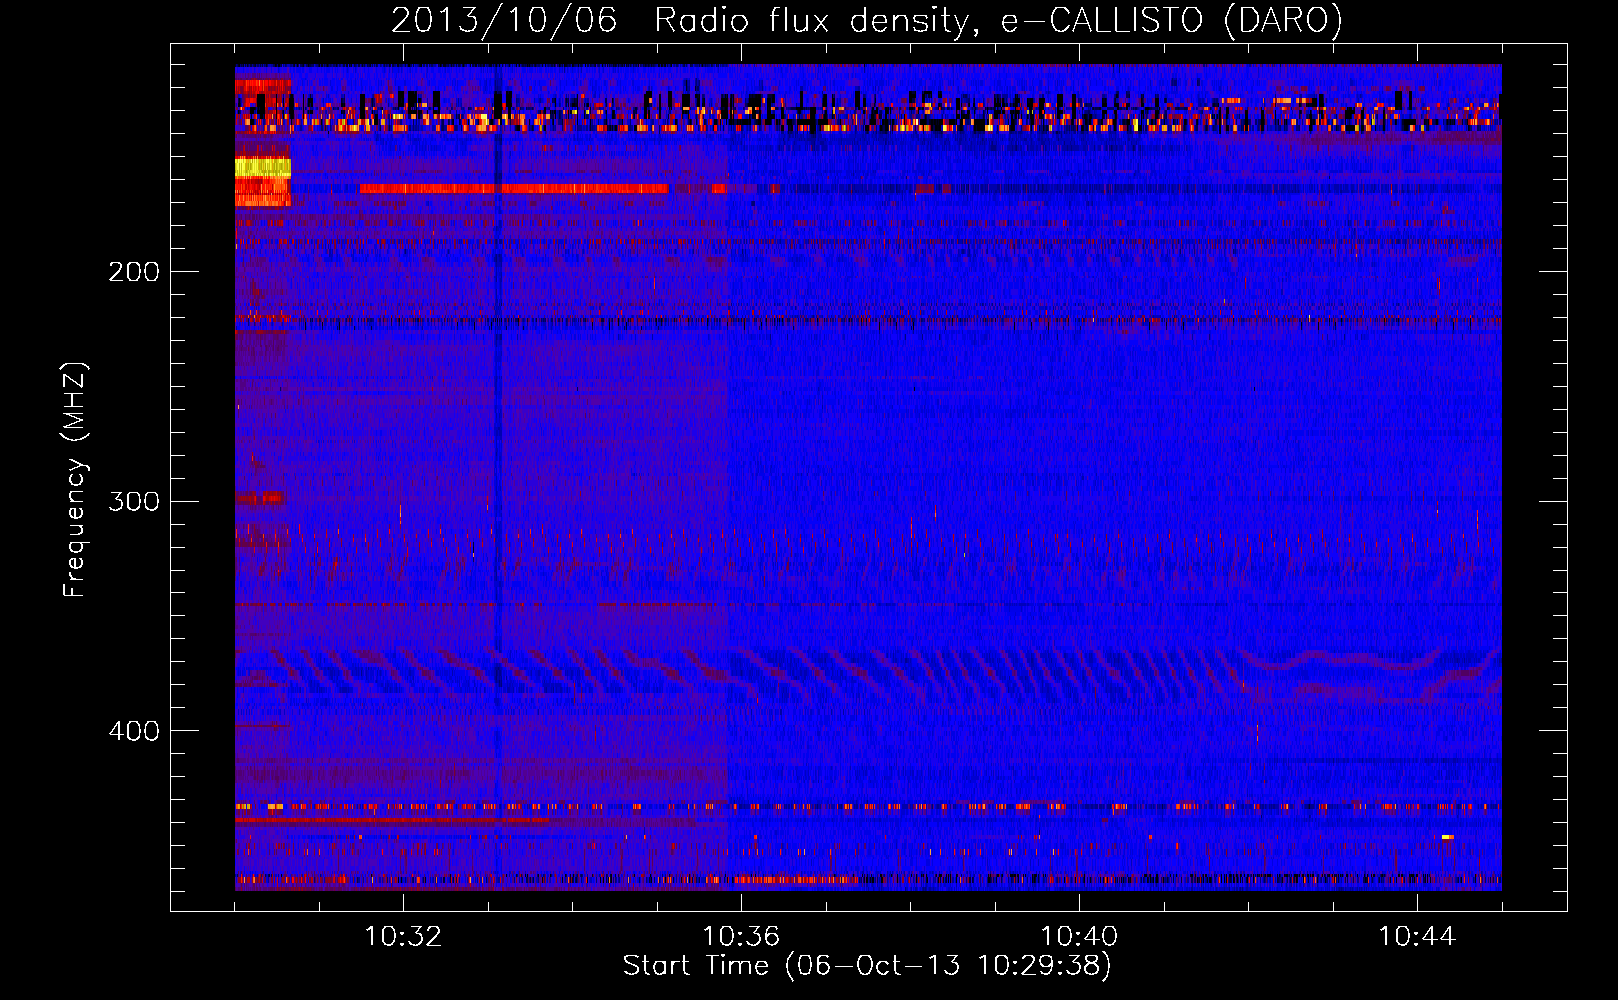
Task: Click the 10:36 time tick label
Action: 741,937
